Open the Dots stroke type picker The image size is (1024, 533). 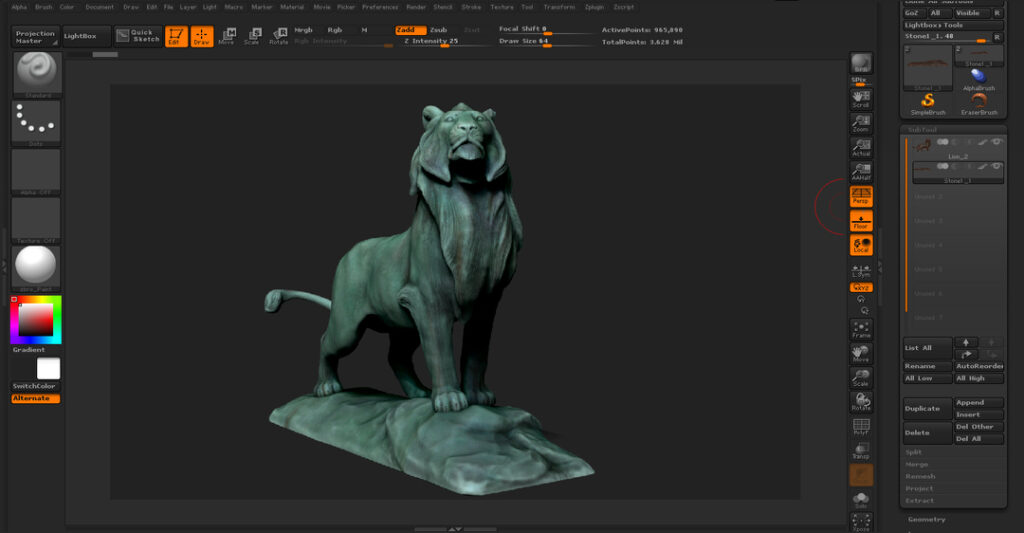[36, 121]
